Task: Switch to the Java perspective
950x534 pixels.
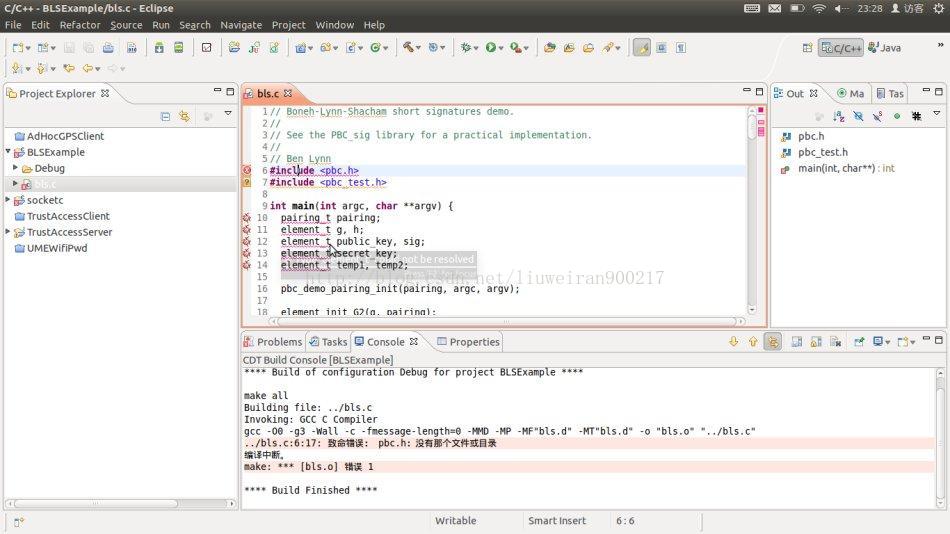Action: 885,48
